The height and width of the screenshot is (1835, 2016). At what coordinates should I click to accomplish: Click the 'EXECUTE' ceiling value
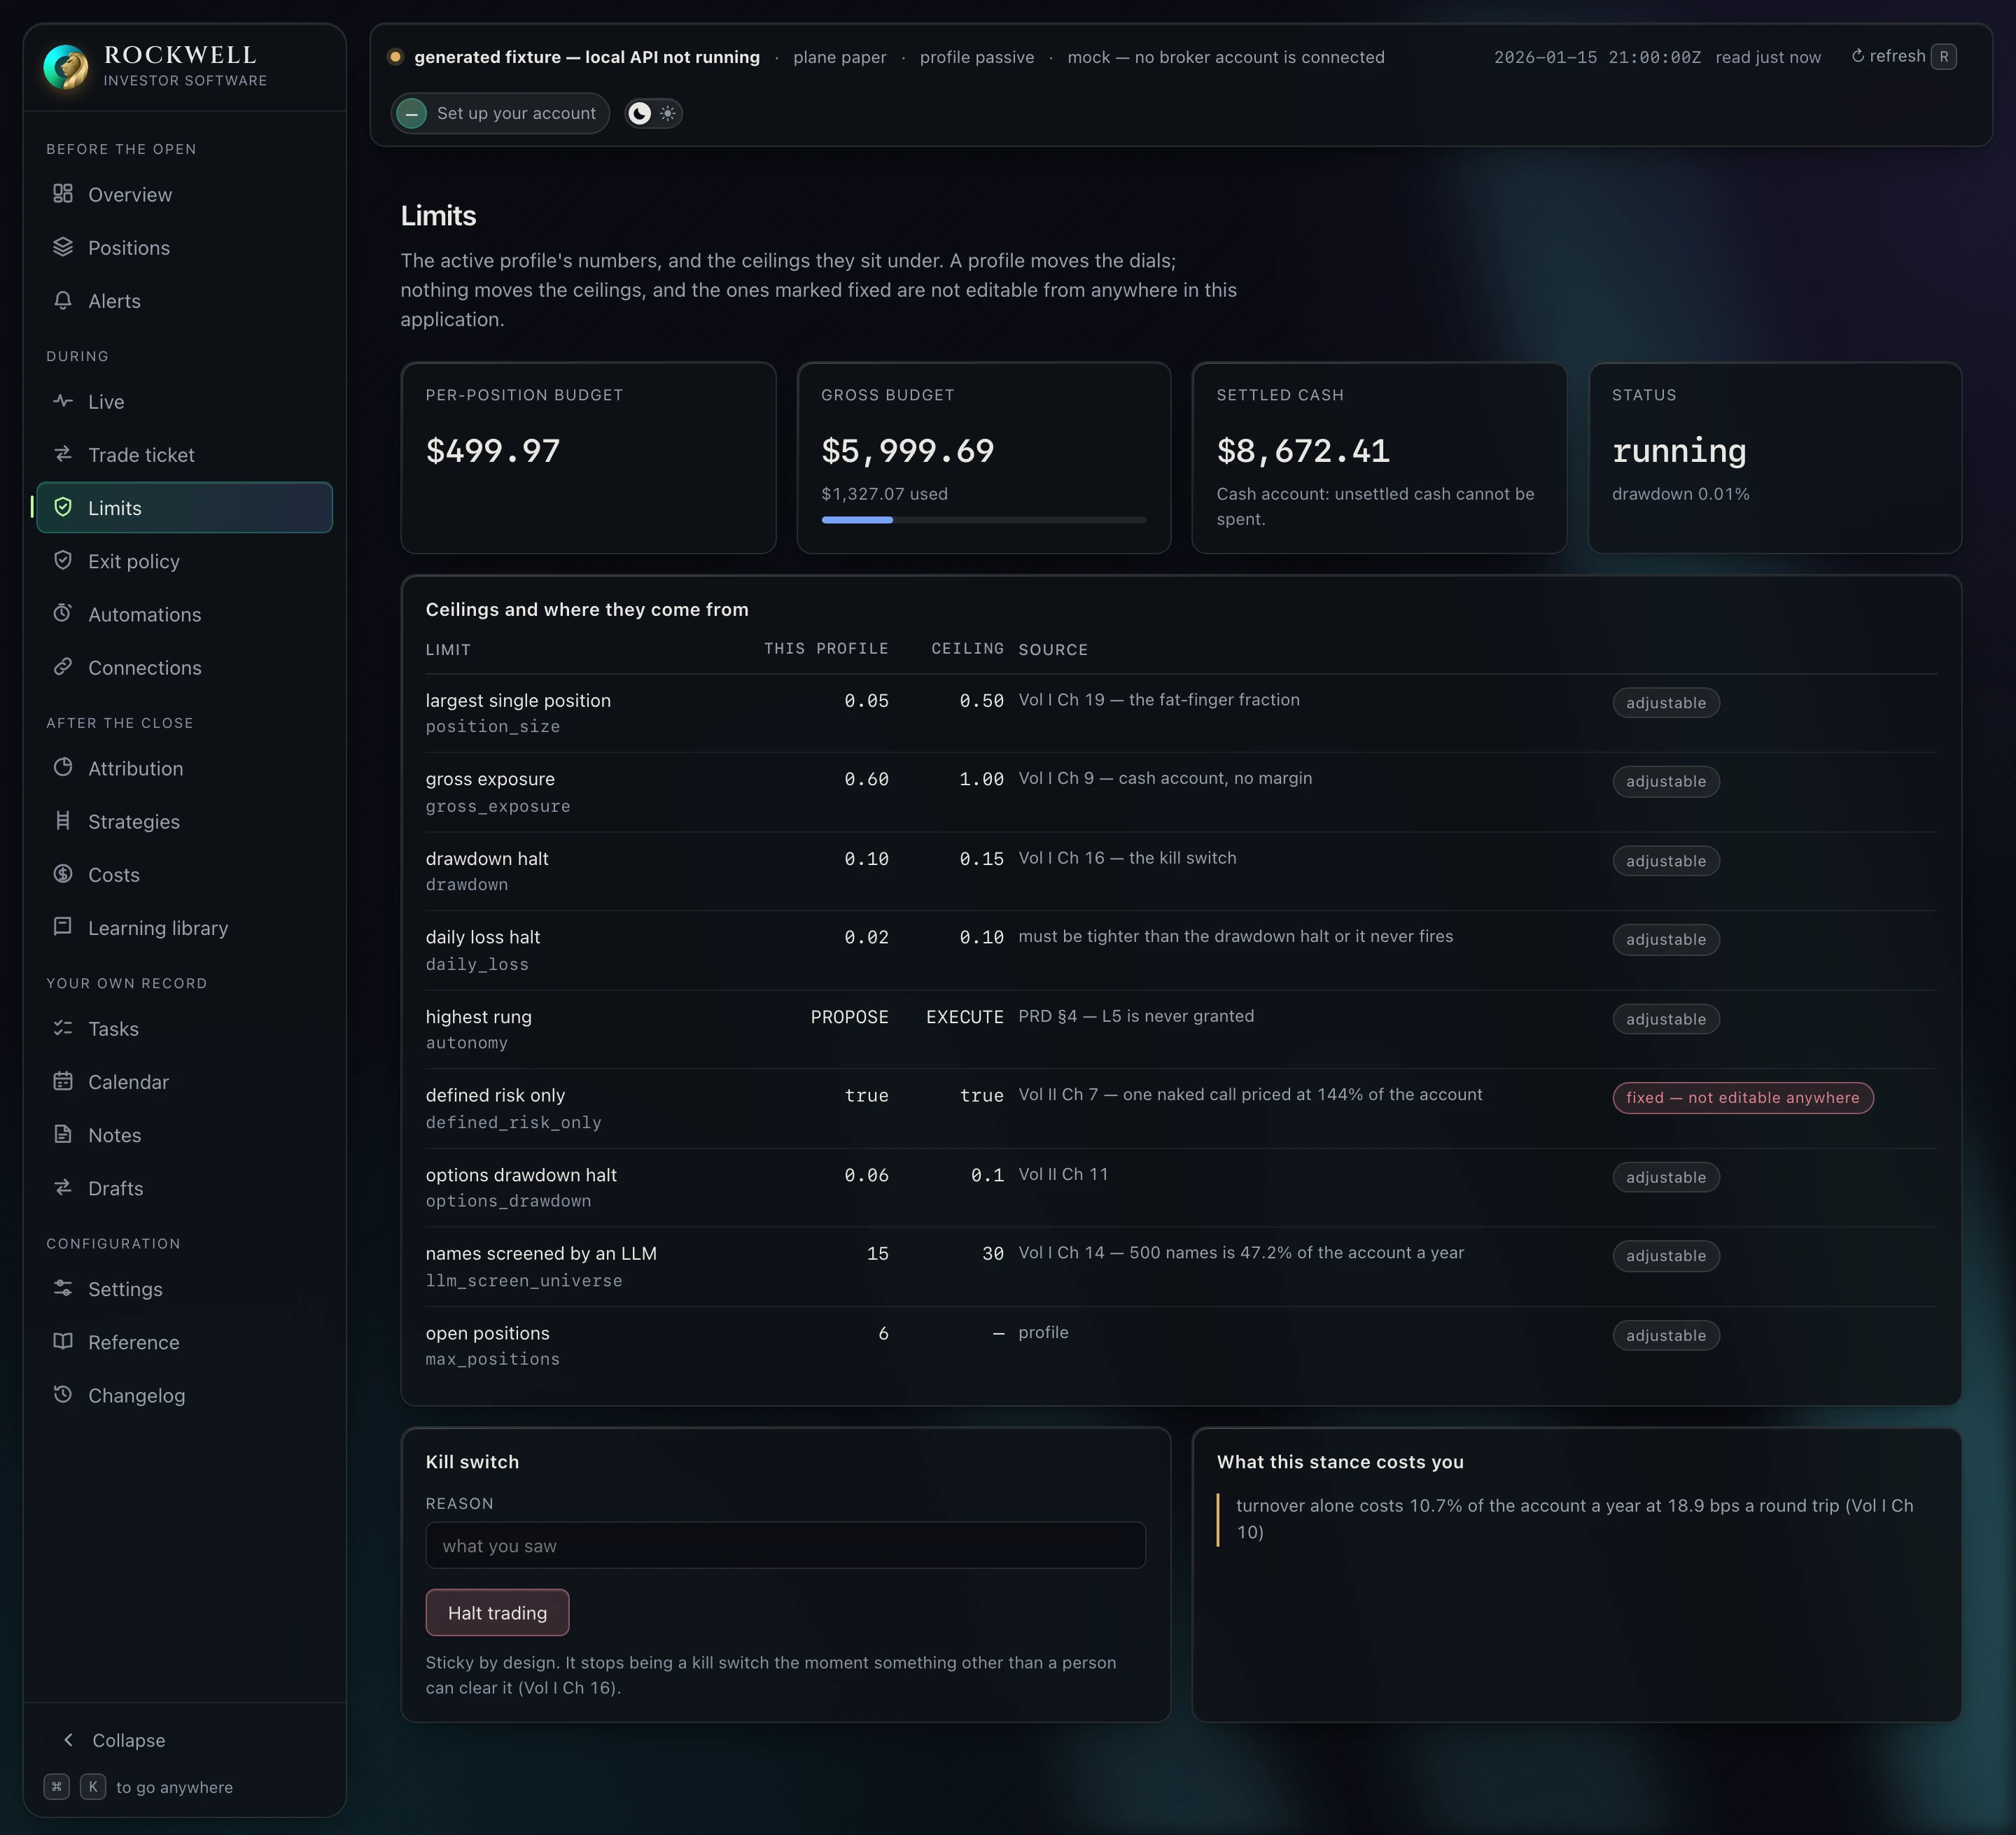(x=964, y=1017)
